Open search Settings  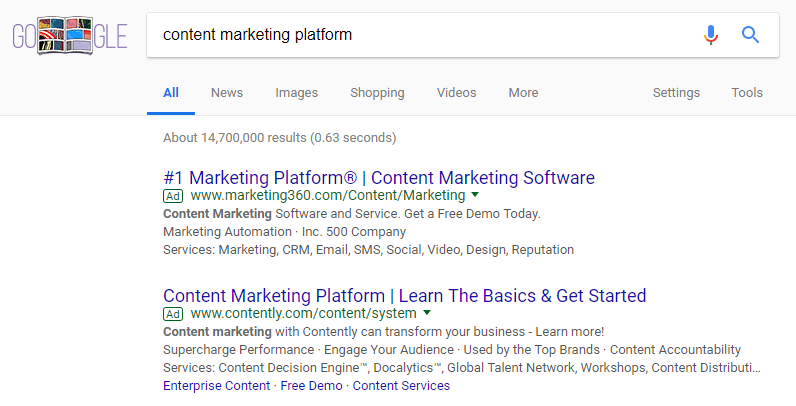point(676,93)
